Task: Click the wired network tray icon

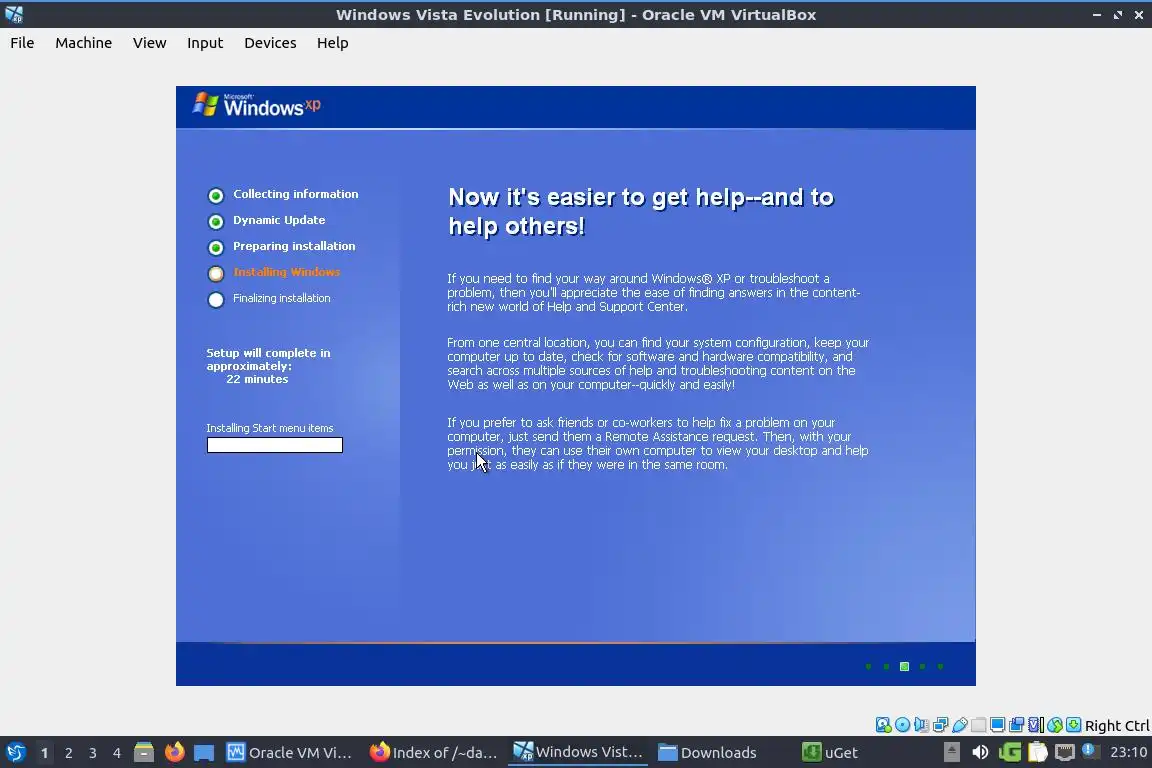Action: (1065, 753)
